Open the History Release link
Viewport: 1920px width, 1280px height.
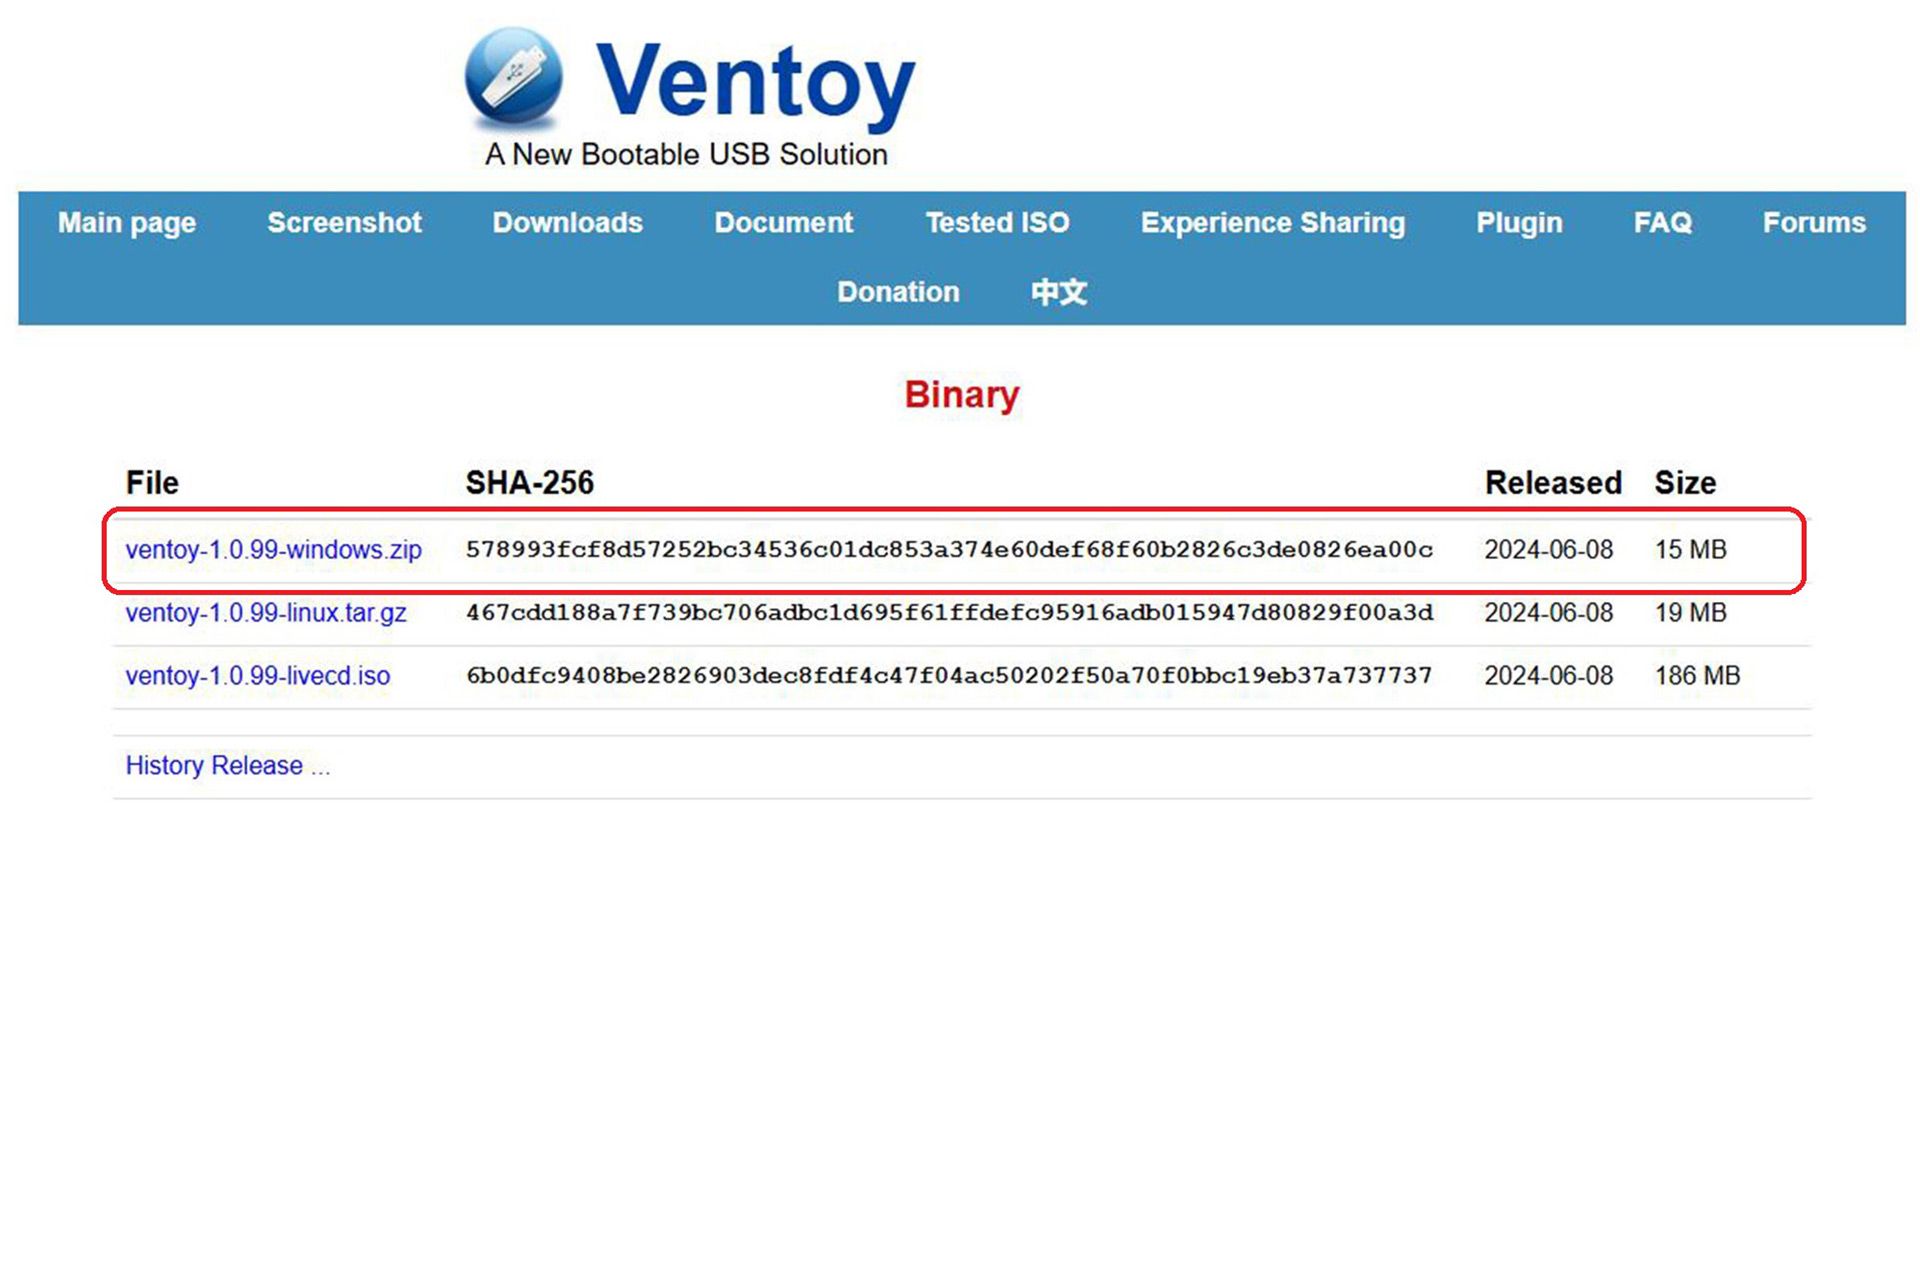pos(227,766)
